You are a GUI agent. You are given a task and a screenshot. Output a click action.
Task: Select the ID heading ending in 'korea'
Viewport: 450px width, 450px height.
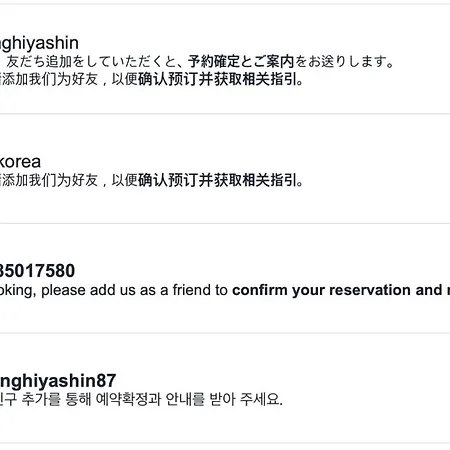[20, 162]
